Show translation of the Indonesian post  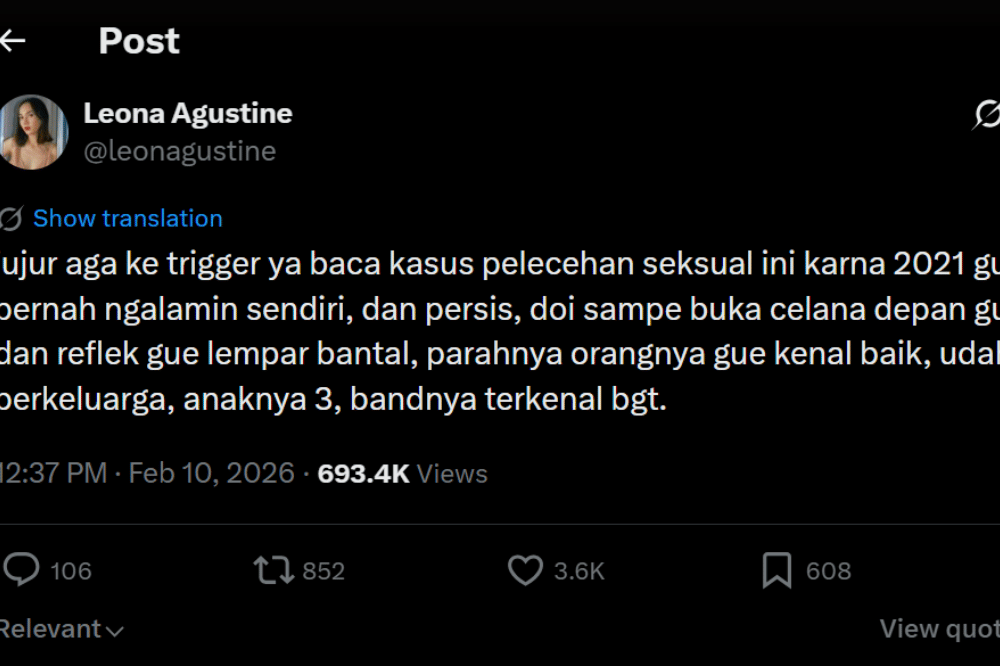point(127,218)
